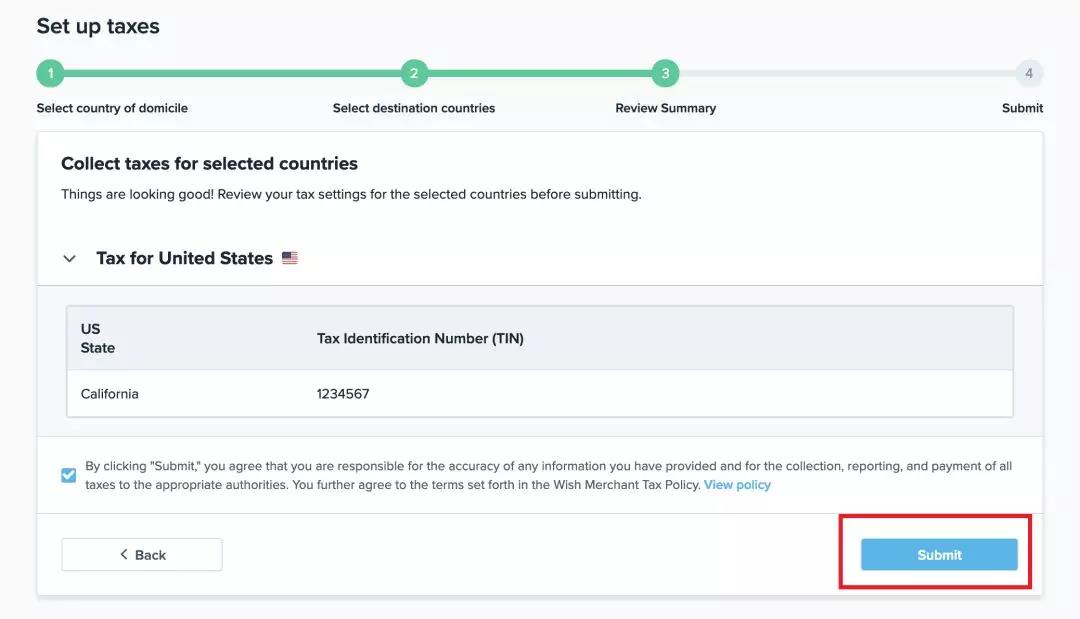Image resolution: width=1080 pixels, height=619 pixels.
Task: Click the step 1 circle in progress tracker
Action: pos(49,73)
